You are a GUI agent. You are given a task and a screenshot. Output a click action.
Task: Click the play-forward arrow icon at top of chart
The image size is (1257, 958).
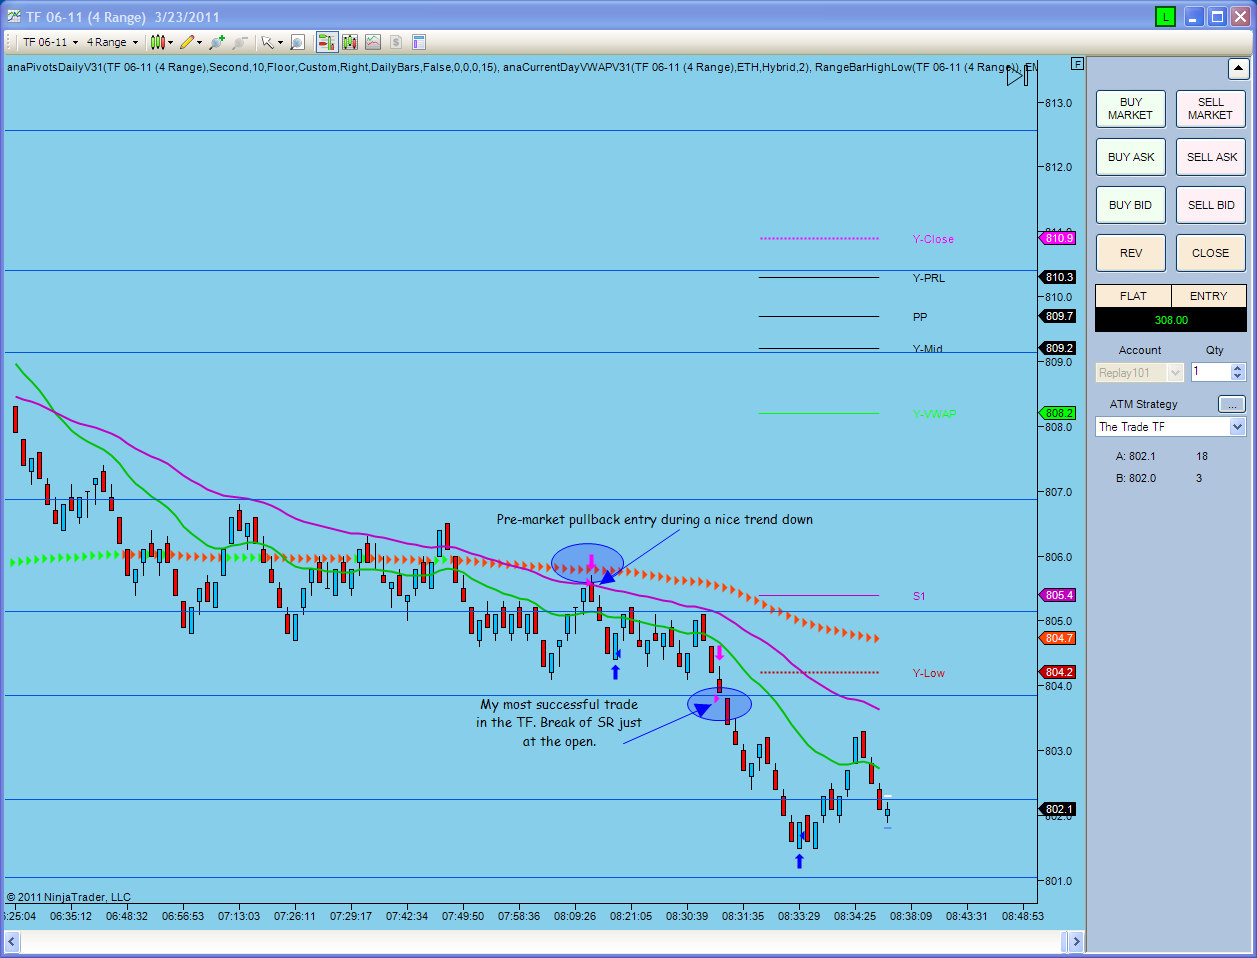tap(1017, 75)
